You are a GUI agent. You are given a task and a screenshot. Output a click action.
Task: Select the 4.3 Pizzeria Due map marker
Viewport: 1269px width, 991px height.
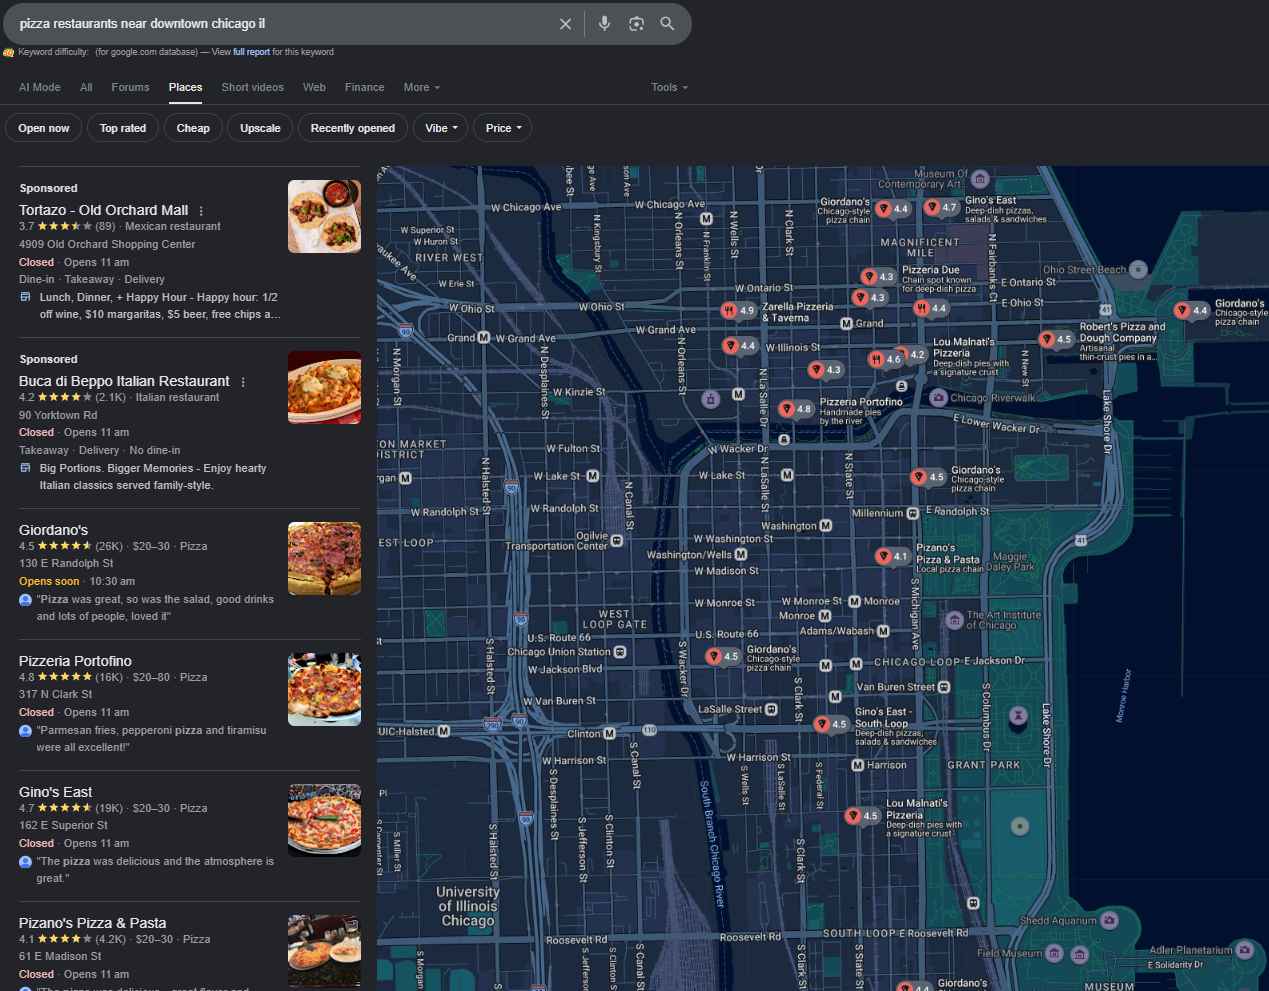878,277
